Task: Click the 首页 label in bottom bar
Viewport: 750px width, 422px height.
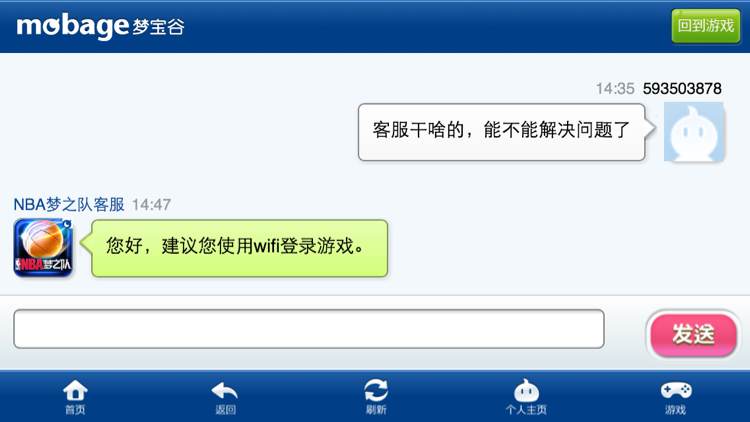Action: (75, 410)
